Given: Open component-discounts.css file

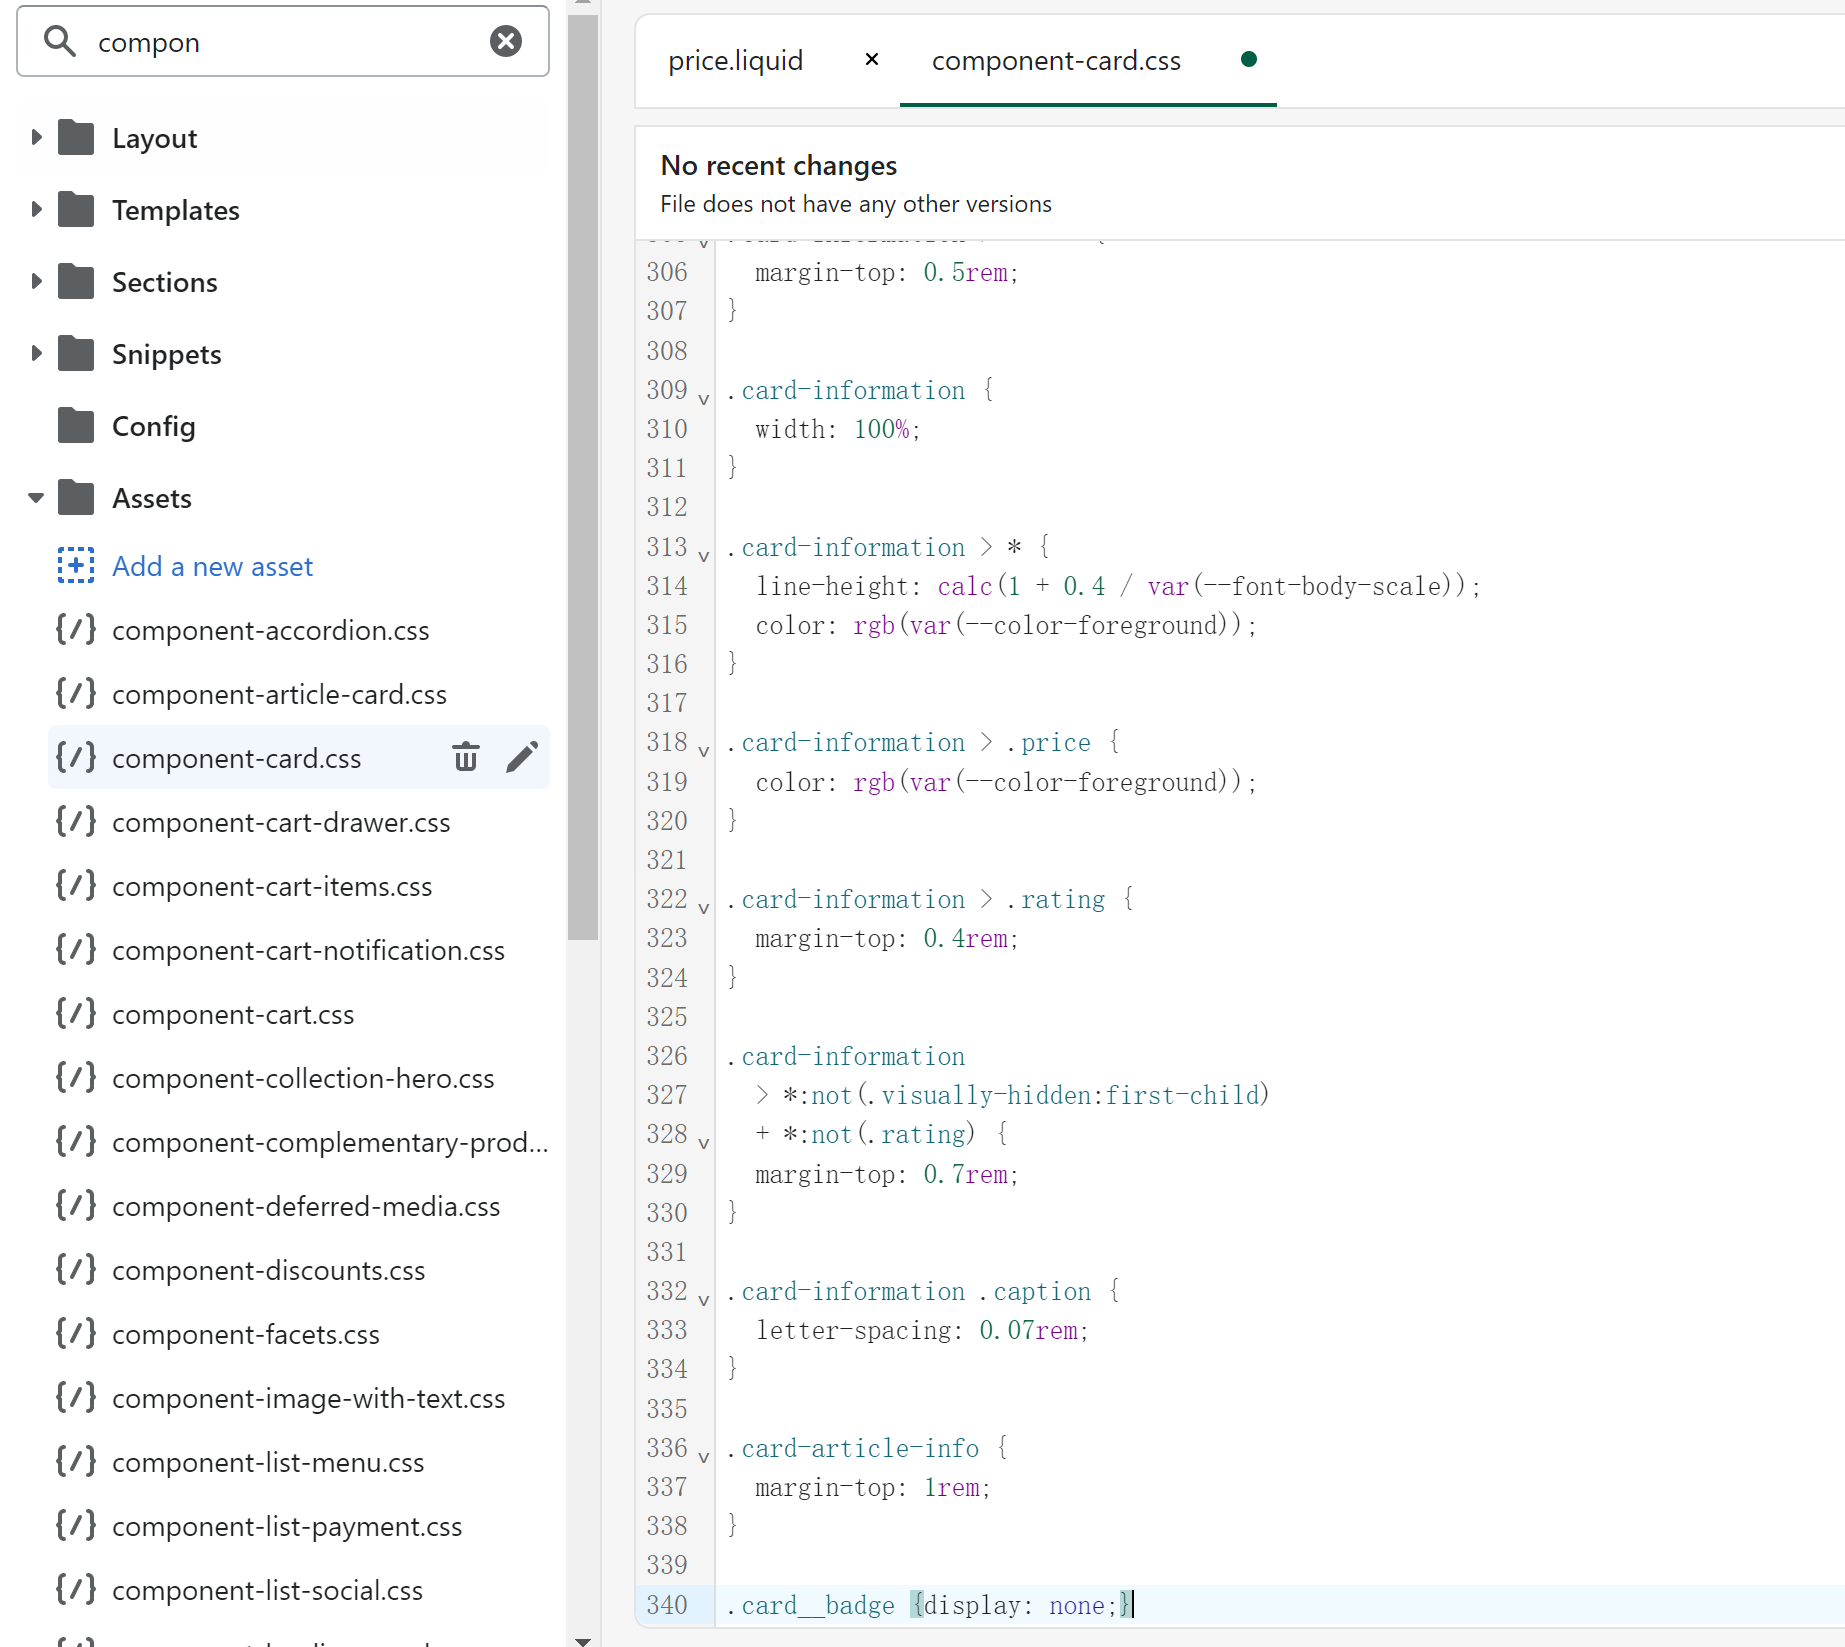Looking at the screenshot, I should [268, 1271].
